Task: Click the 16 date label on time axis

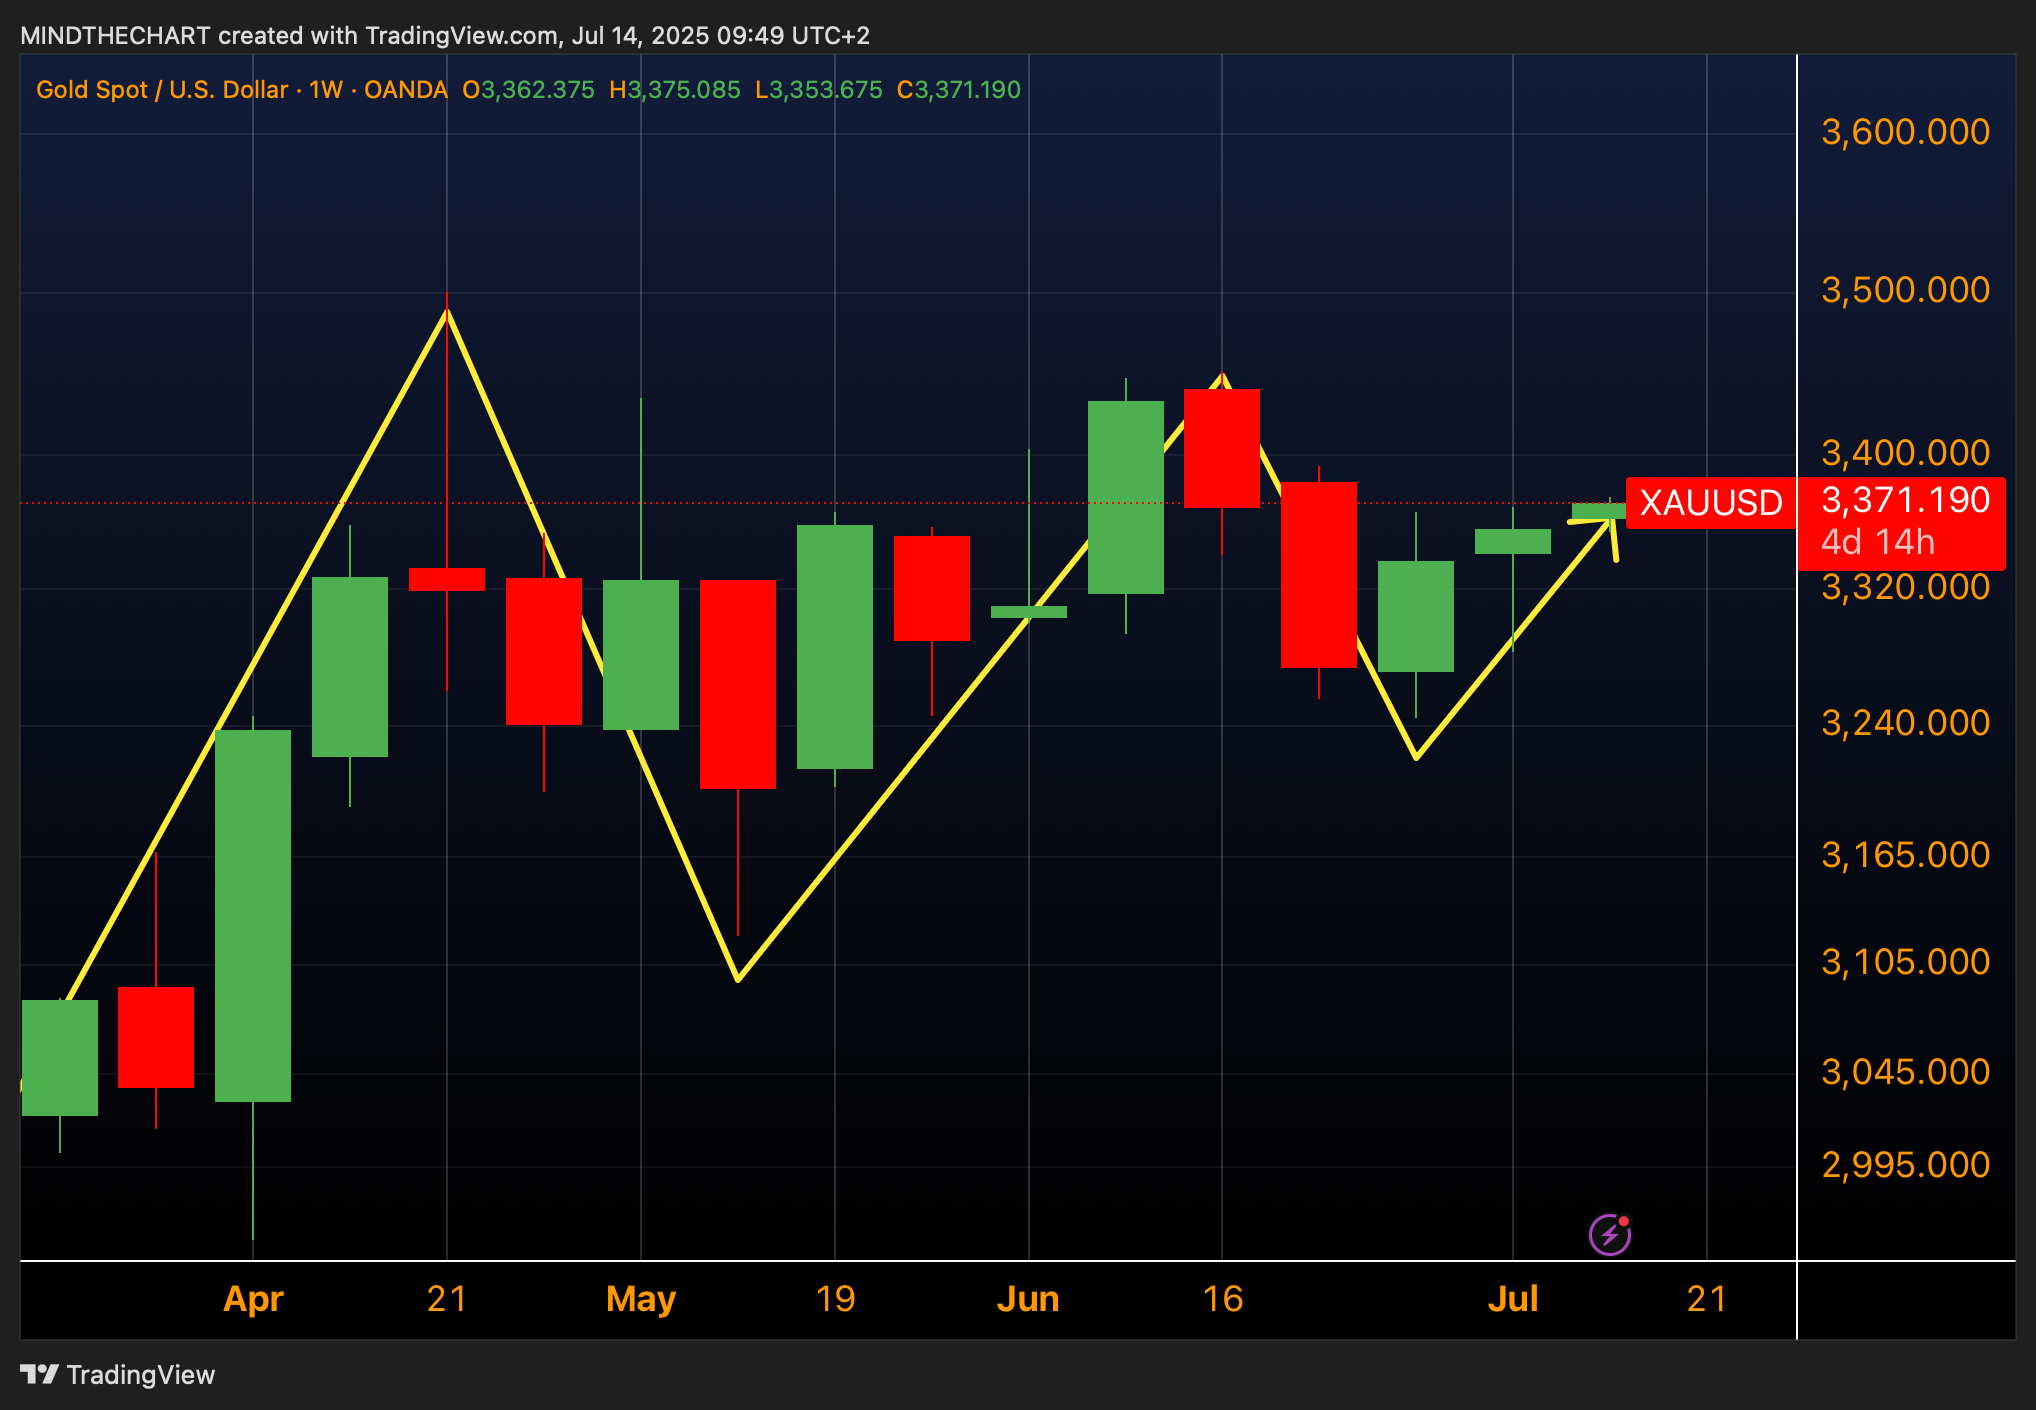Action: 1222,1299
